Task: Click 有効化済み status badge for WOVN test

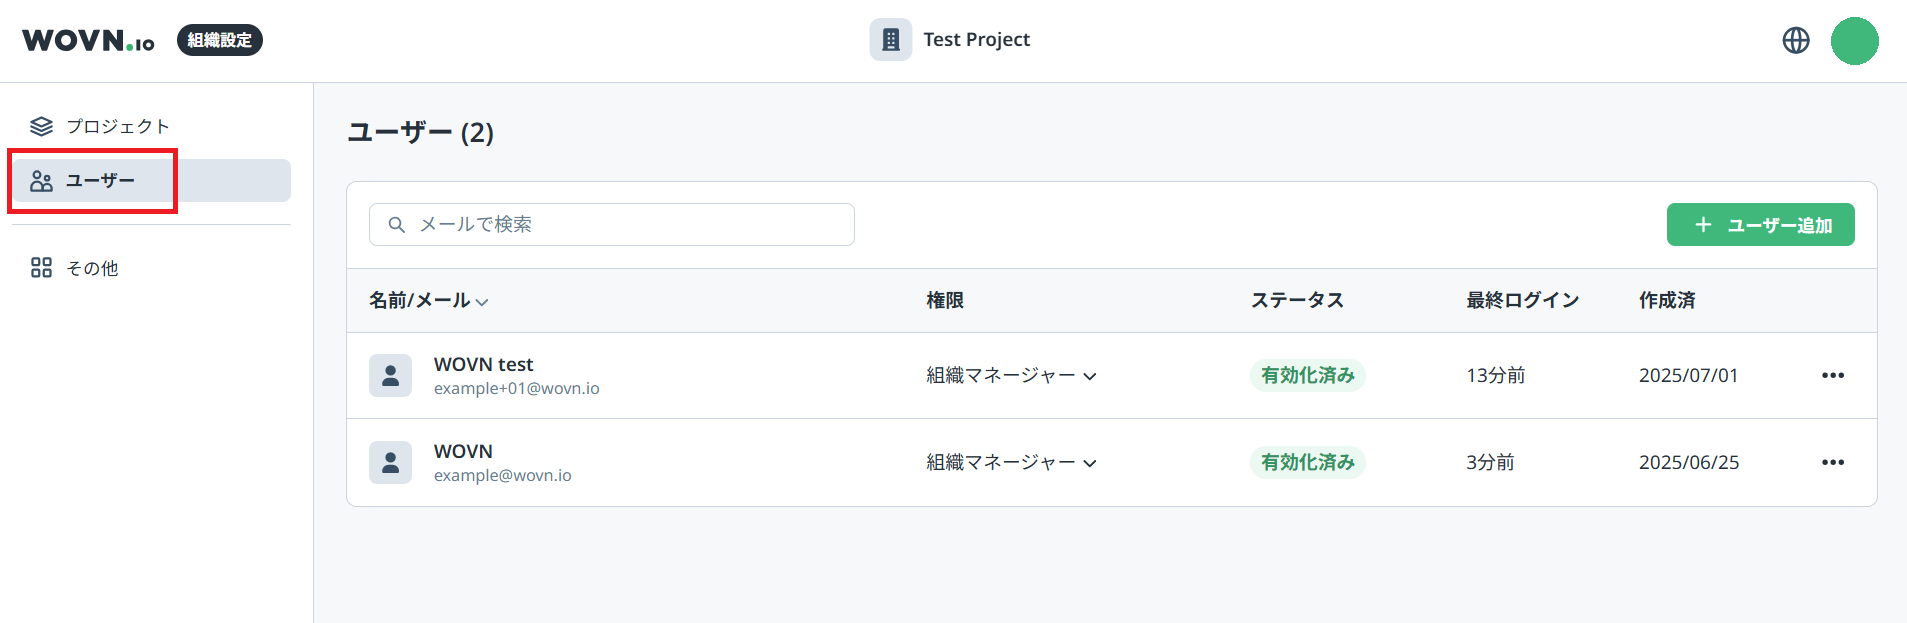Action: point(1307,376)
